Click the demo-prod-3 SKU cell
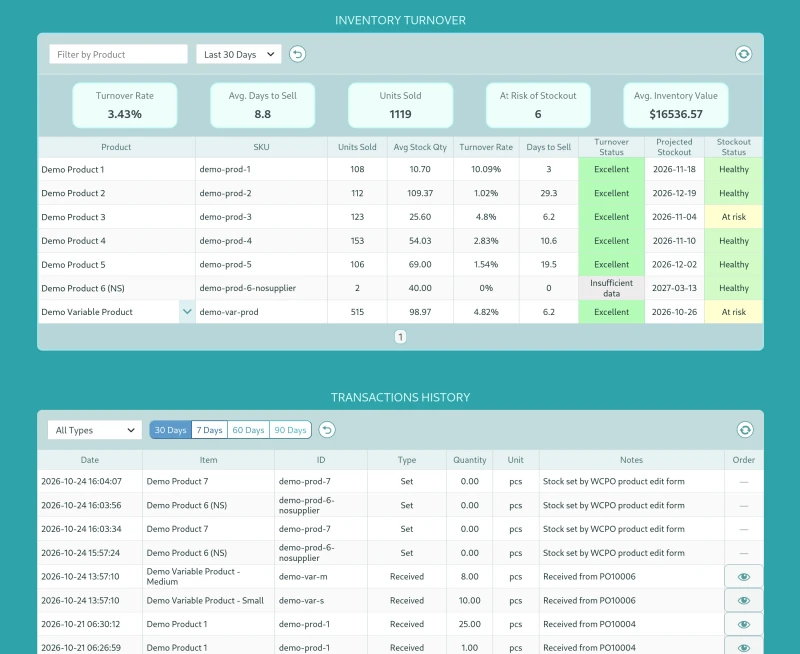 261,217
